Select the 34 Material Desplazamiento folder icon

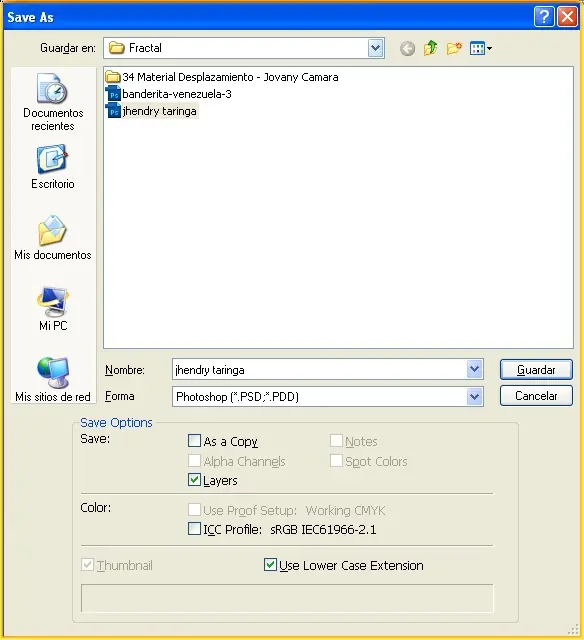pos(113,77)
